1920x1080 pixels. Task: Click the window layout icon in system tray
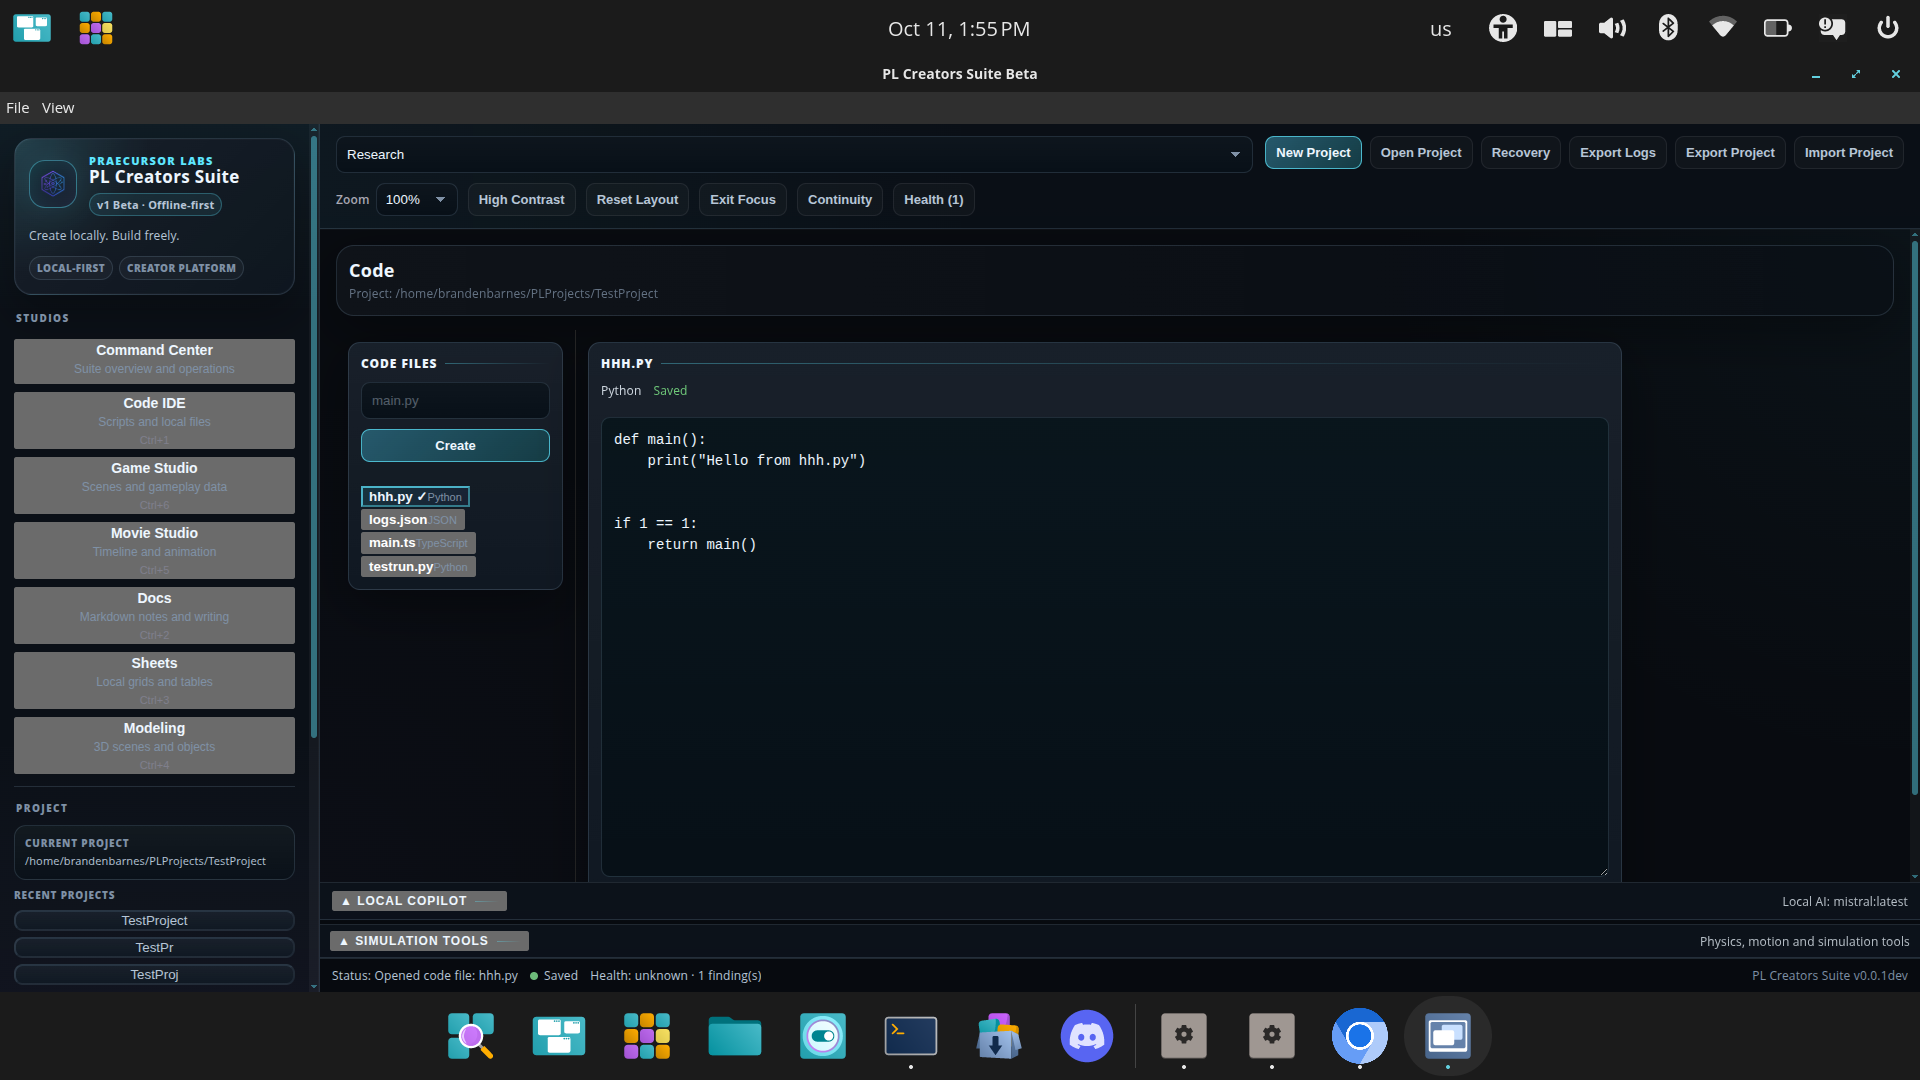pos(1557,29)
